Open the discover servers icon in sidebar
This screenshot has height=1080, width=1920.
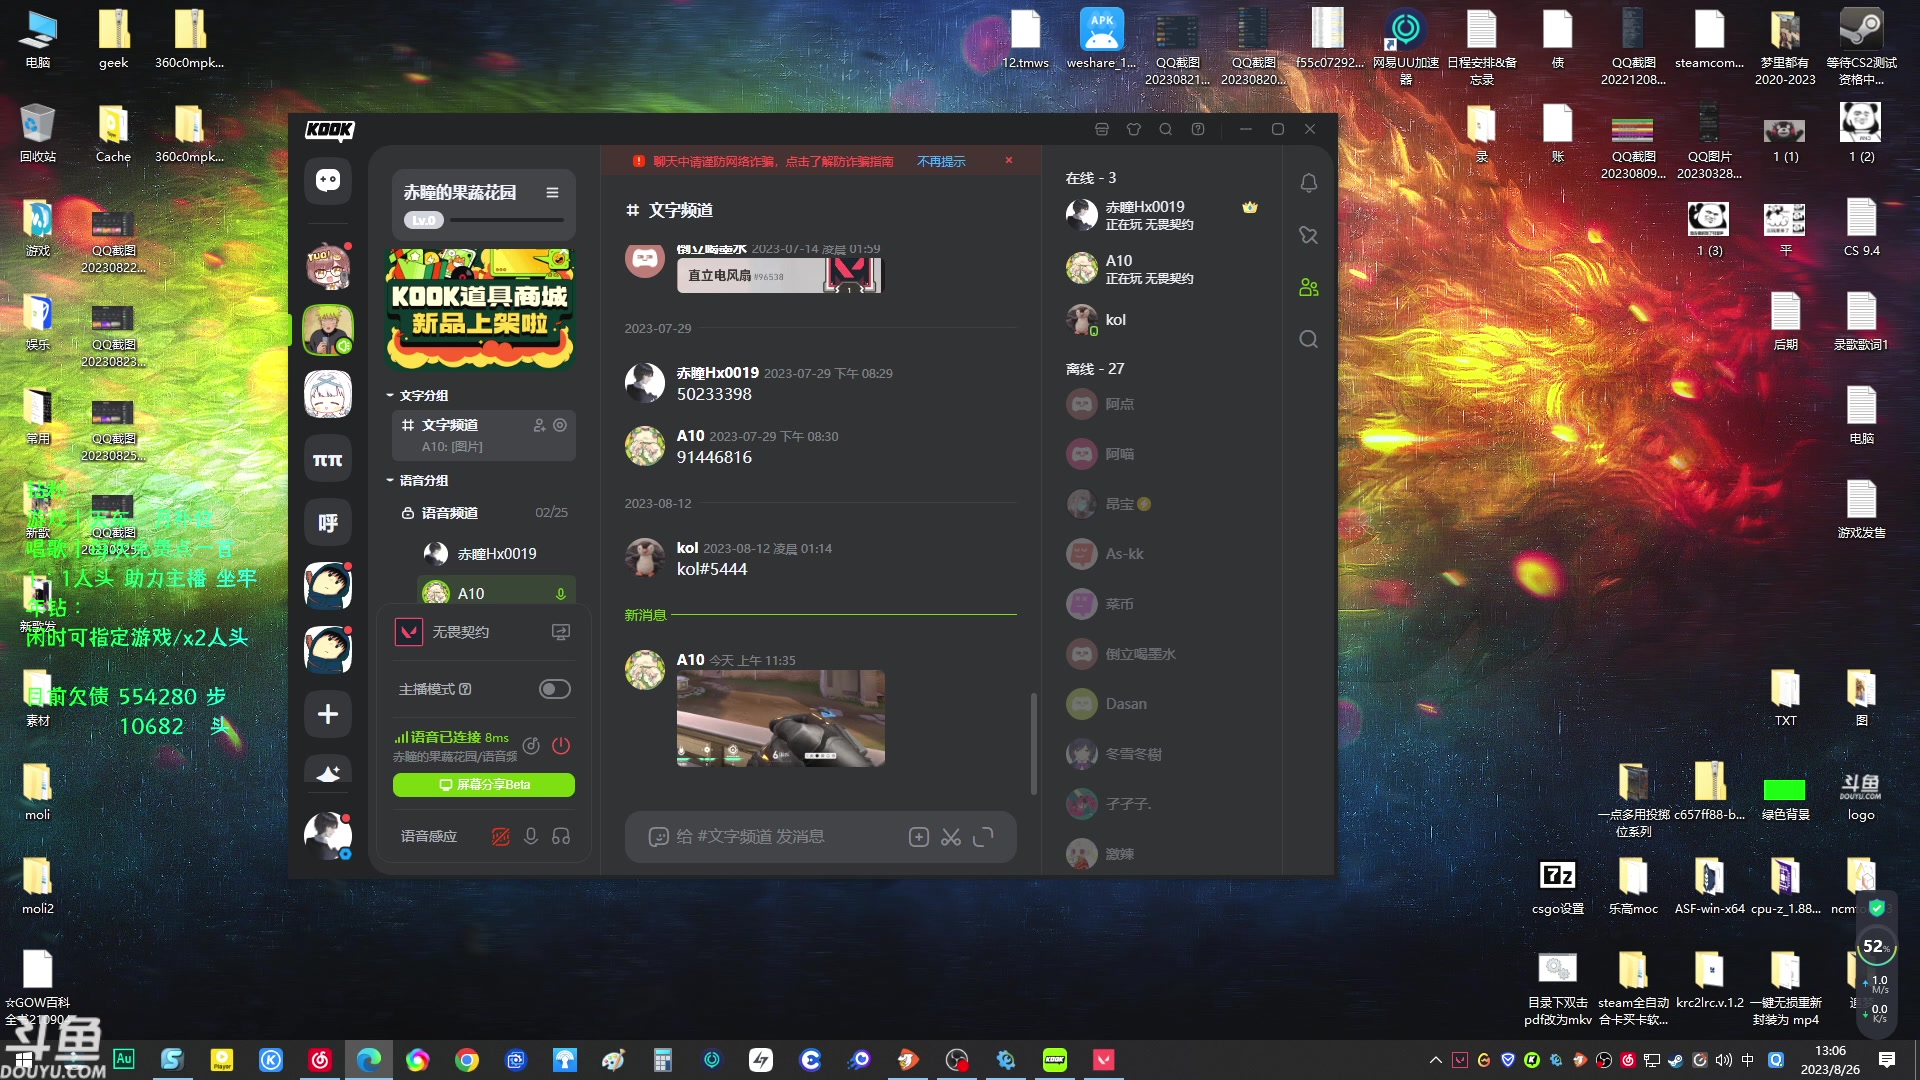click(x=328, y=773)
